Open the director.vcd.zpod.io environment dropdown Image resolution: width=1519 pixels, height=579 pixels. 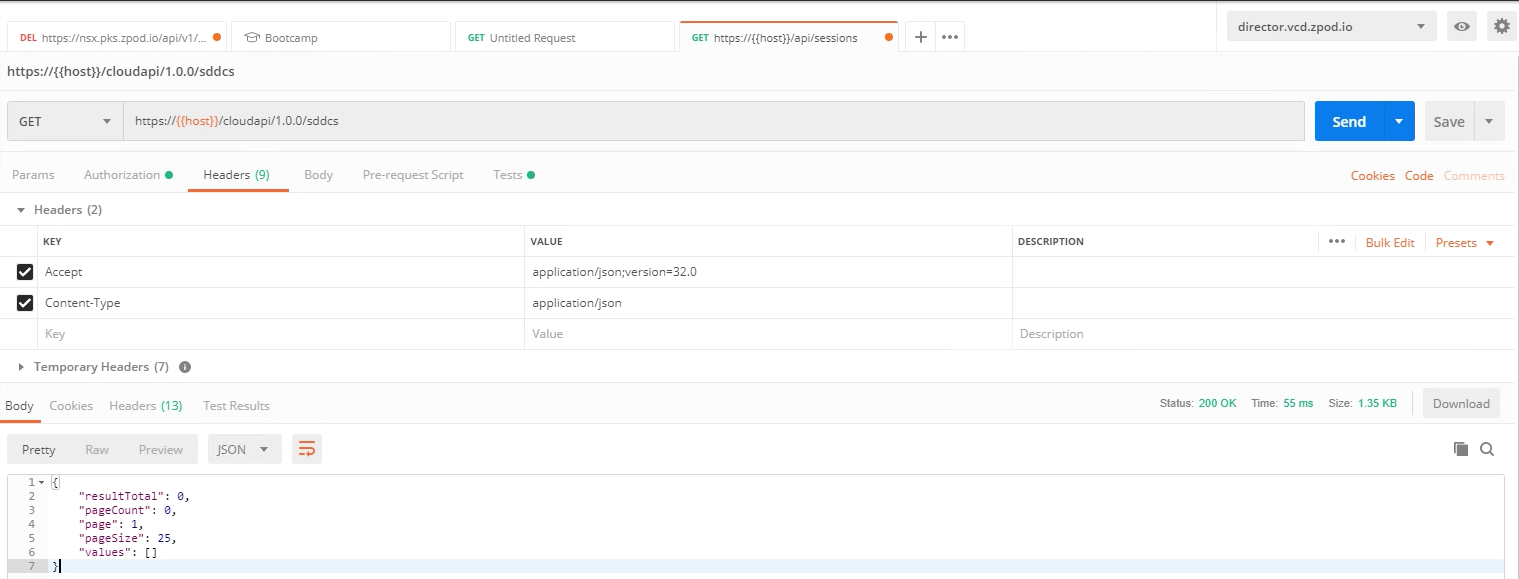[x=1331, y=27]
